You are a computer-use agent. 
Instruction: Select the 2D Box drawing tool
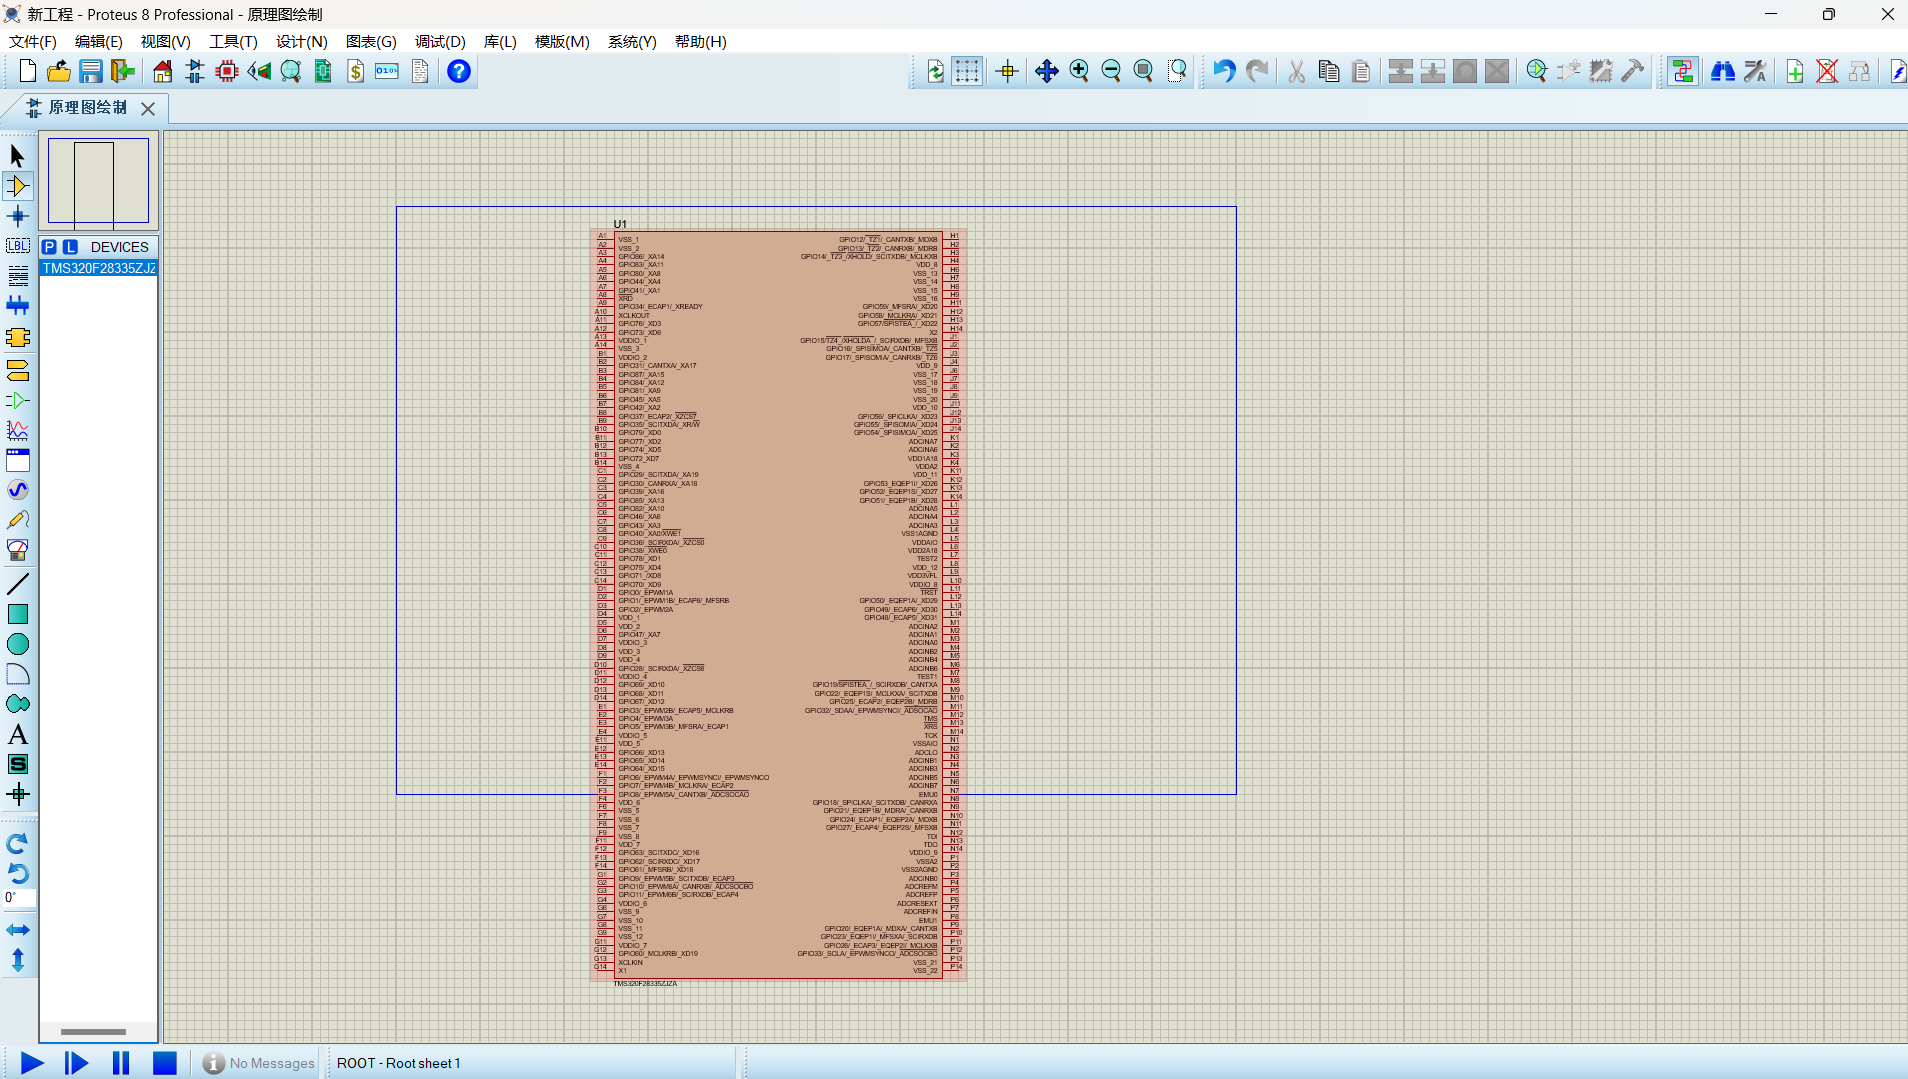[17, 614]
